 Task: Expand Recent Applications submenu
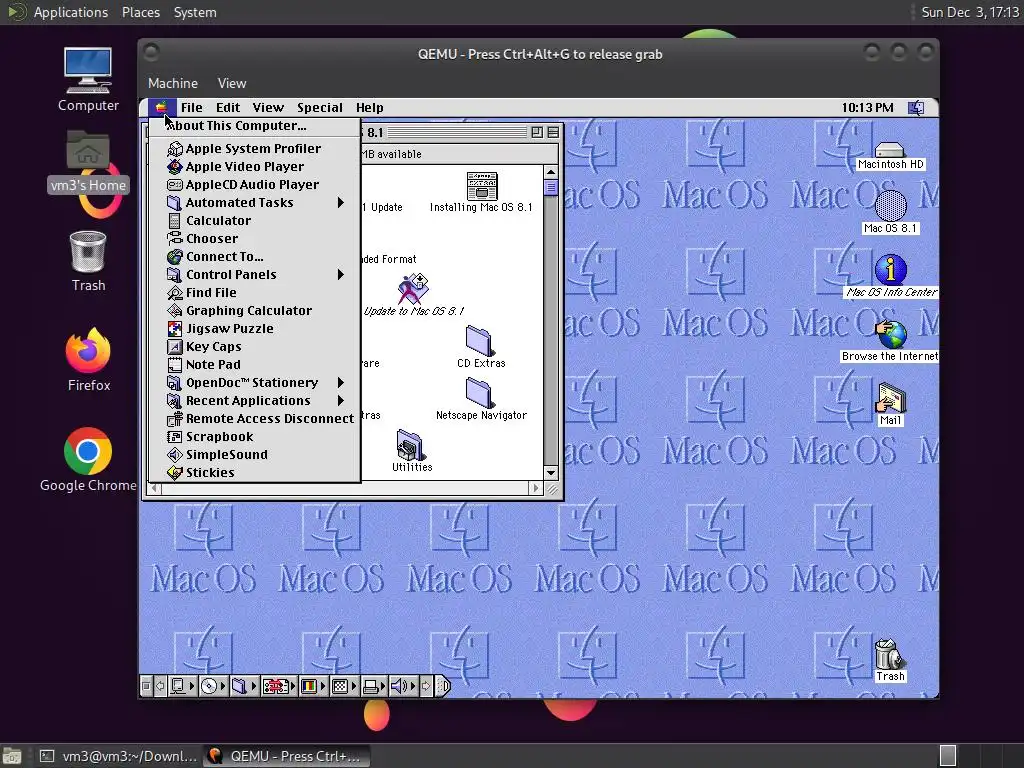[255, 400]
